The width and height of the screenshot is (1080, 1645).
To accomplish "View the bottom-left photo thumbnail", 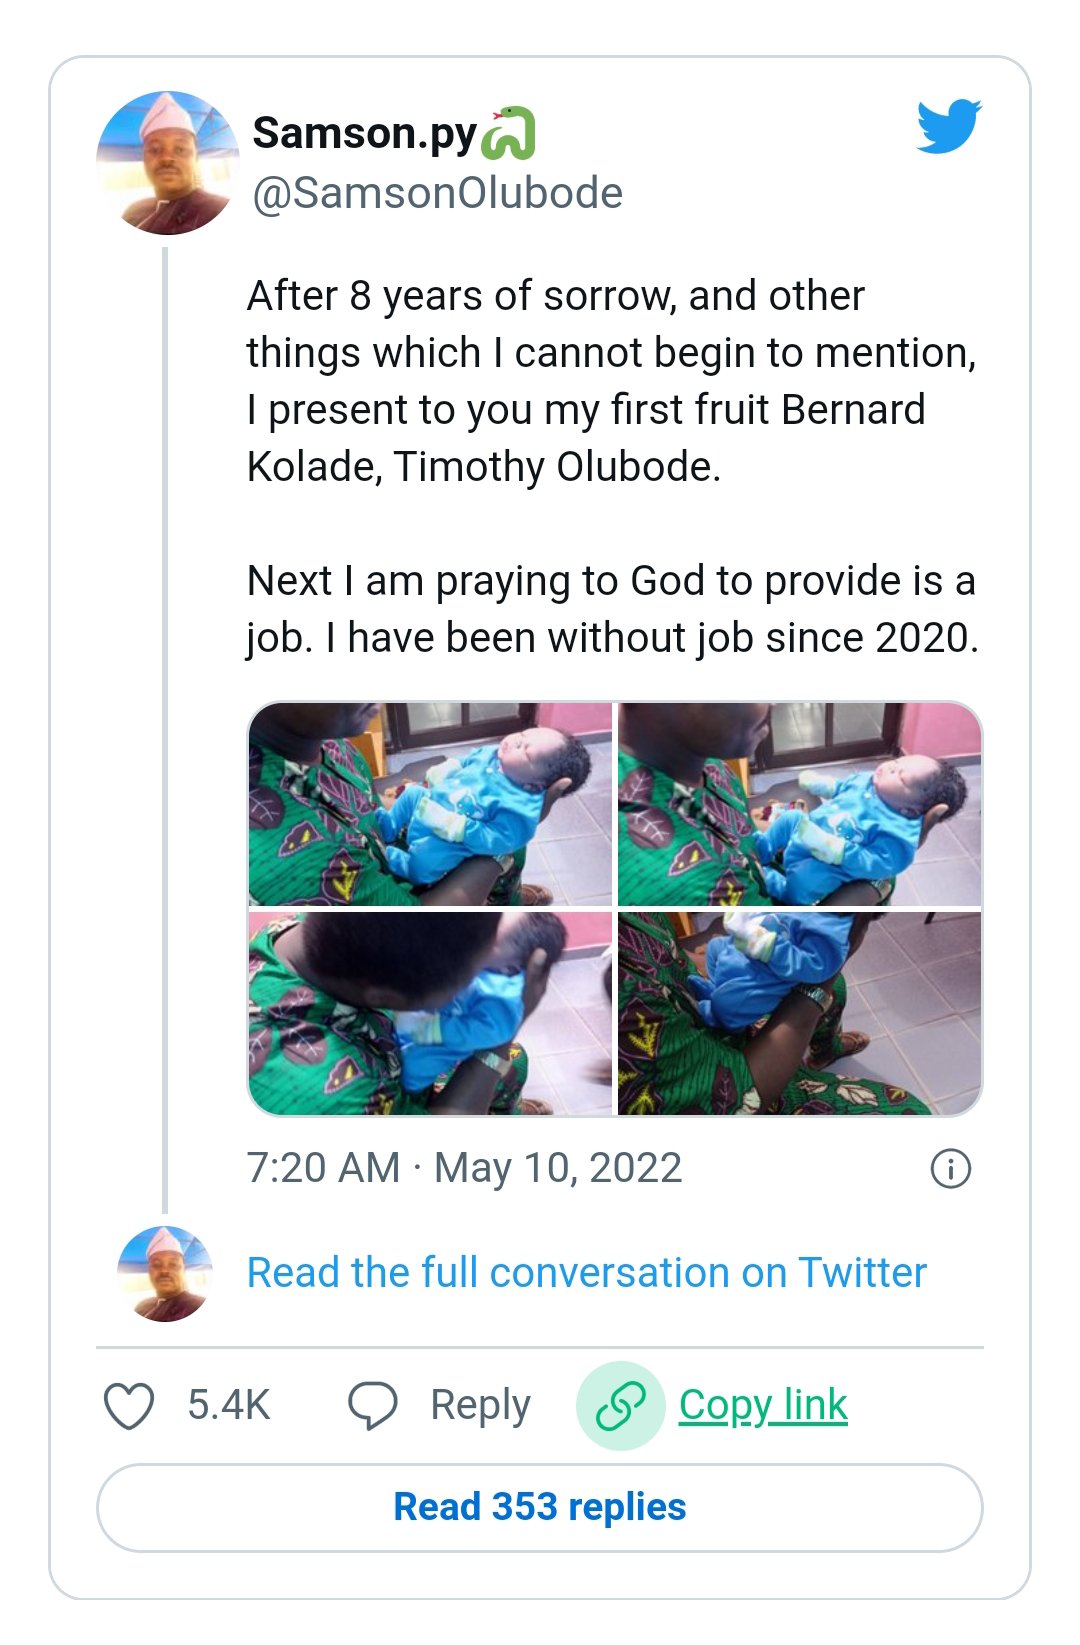I will point(430,1013).
